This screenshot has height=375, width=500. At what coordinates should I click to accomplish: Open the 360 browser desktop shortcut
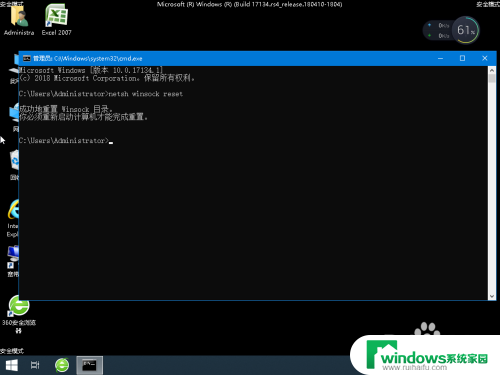[x=19, y=314]
